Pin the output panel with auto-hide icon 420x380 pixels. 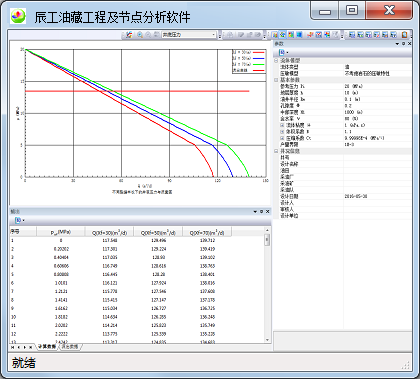point(261,212)
